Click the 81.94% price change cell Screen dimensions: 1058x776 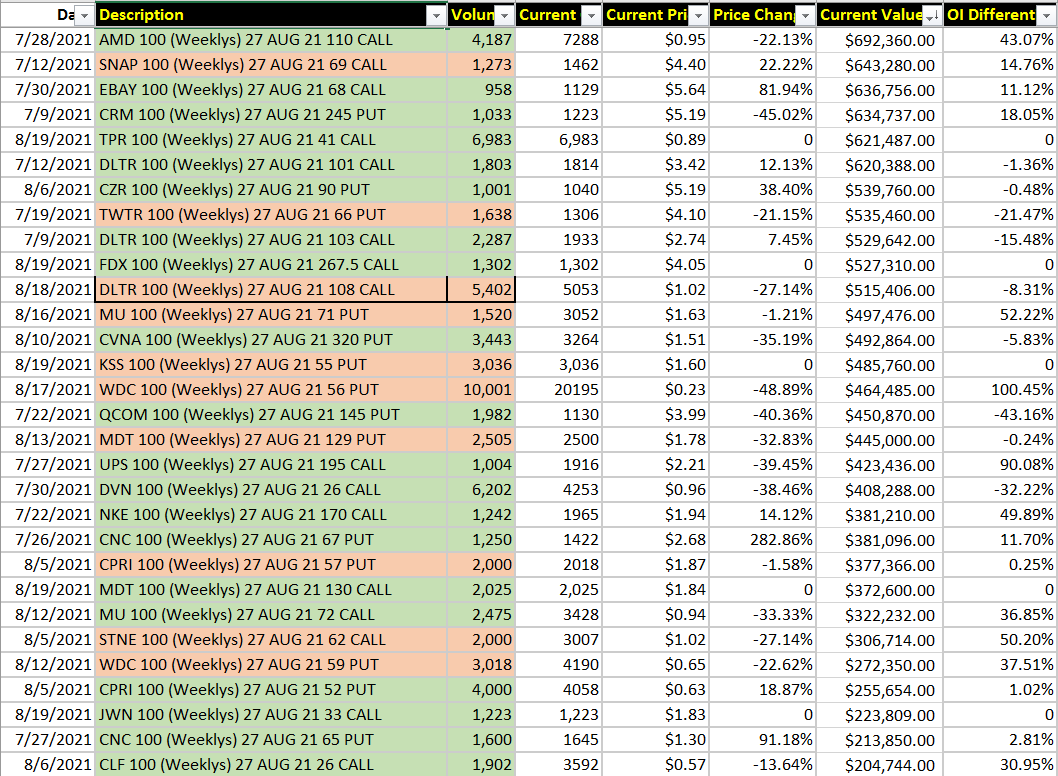pos(762,90)
